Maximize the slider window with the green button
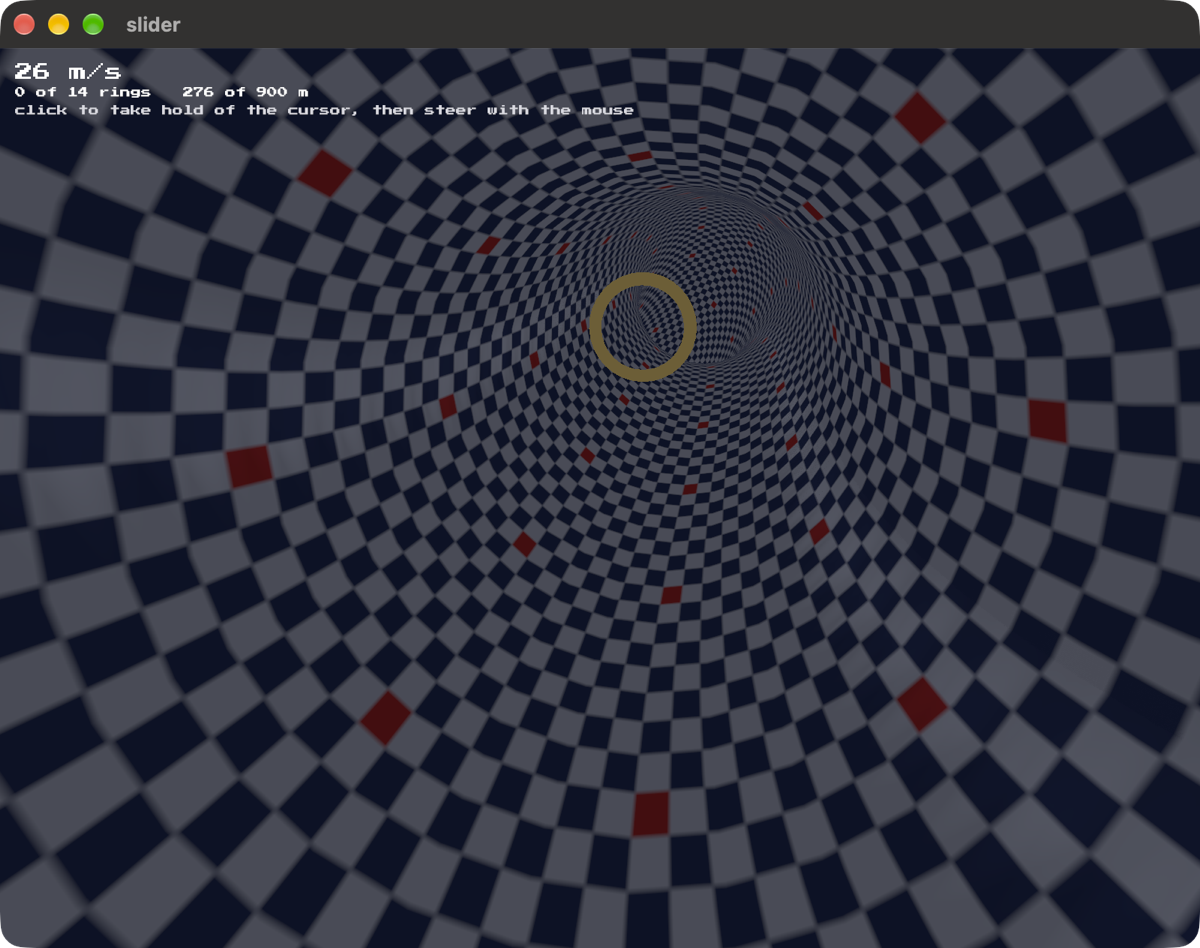Screen dimensions: 1200x948 (93, 24)
